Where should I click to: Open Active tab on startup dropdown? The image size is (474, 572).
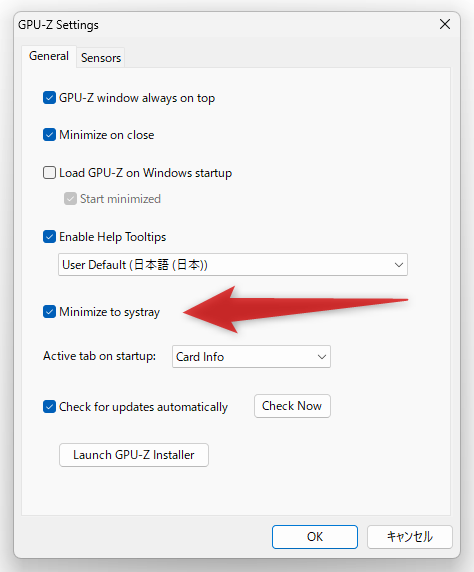(x=251, y=356)
